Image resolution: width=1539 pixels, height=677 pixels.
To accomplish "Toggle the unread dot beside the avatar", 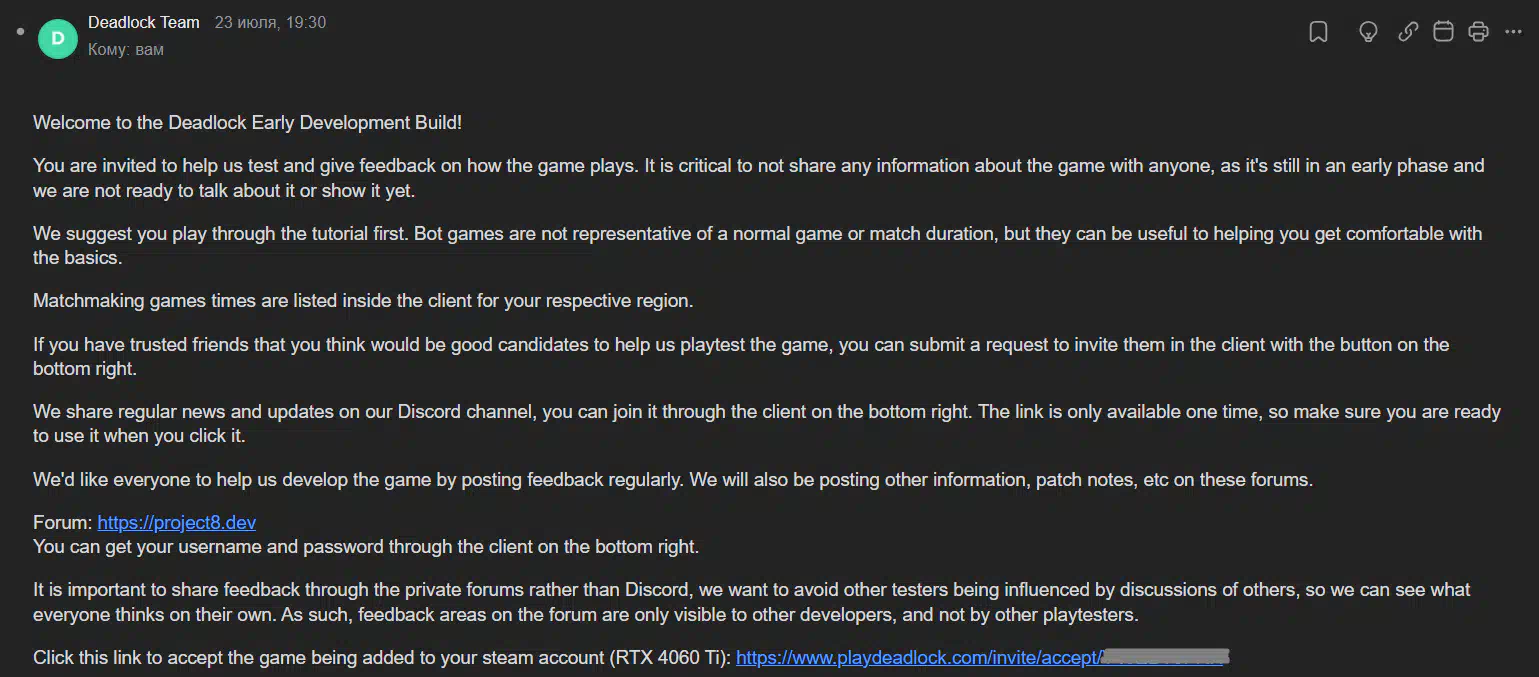I will coord(20,32).
